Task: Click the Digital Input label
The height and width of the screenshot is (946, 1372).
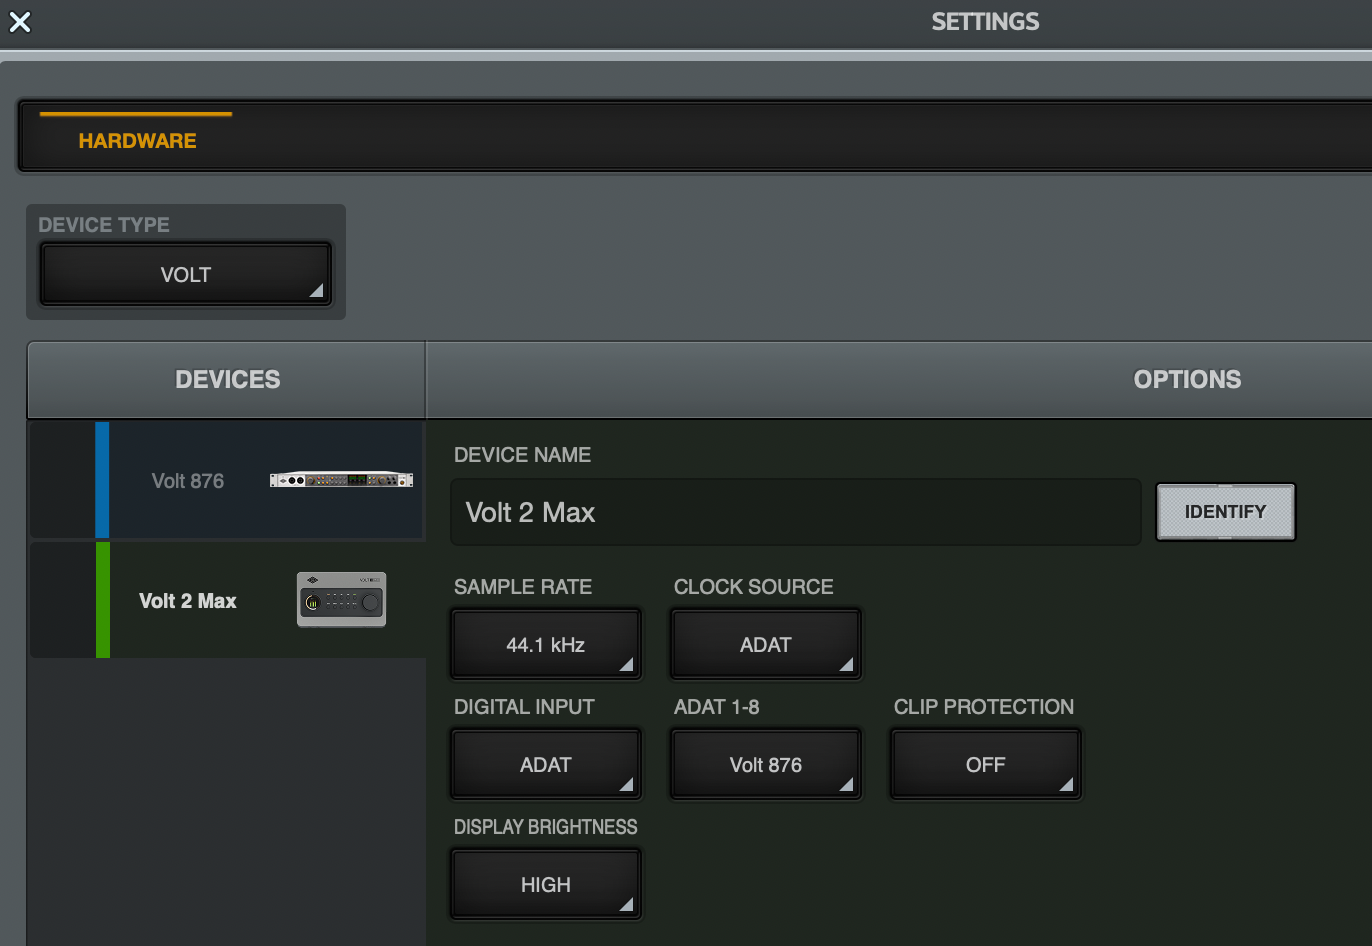Action: click(524, 707)
